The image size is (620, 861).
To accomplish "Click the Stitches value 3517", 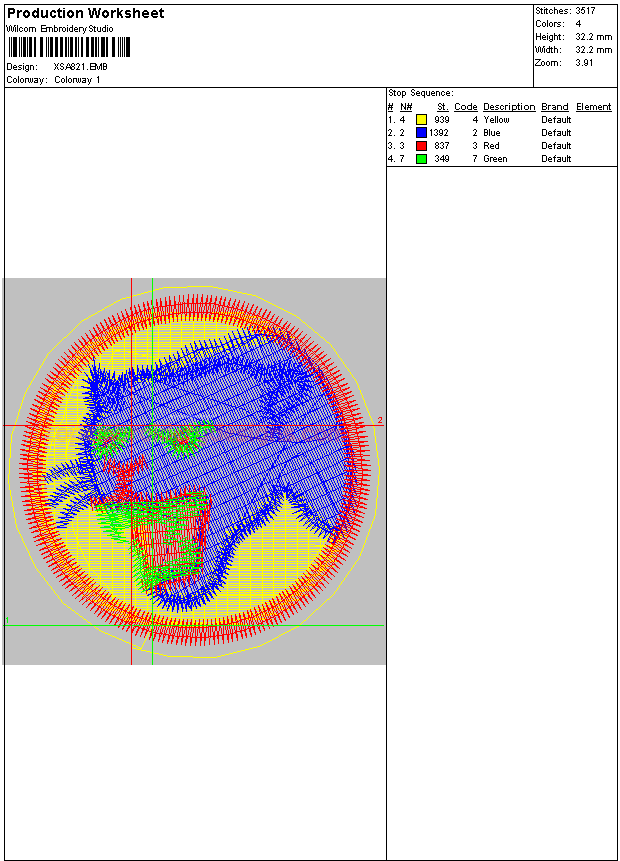I will coord(585,10).
